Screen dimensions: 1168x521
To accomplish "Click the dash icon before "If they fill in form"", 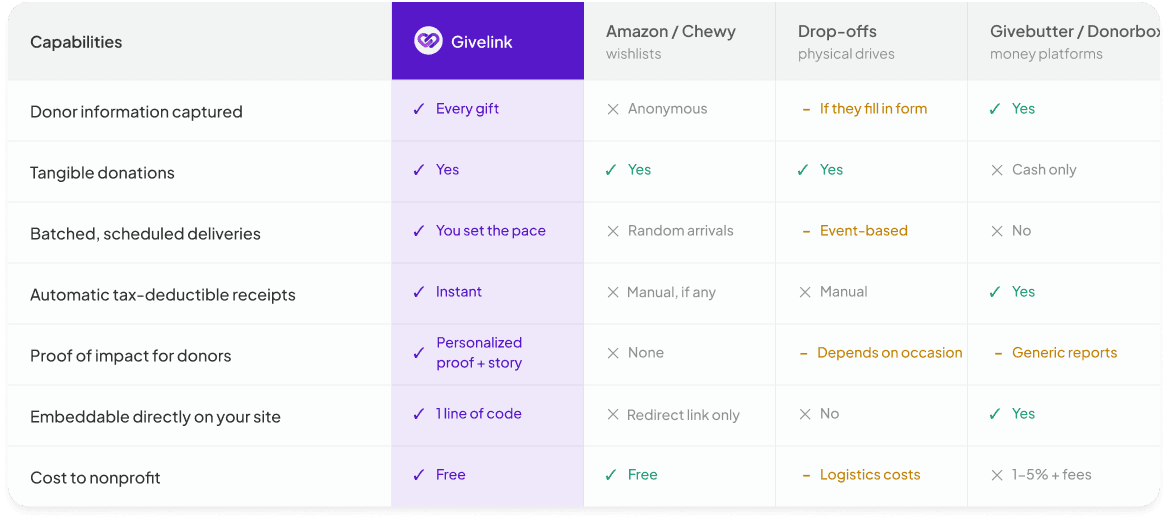I will 806,110.
